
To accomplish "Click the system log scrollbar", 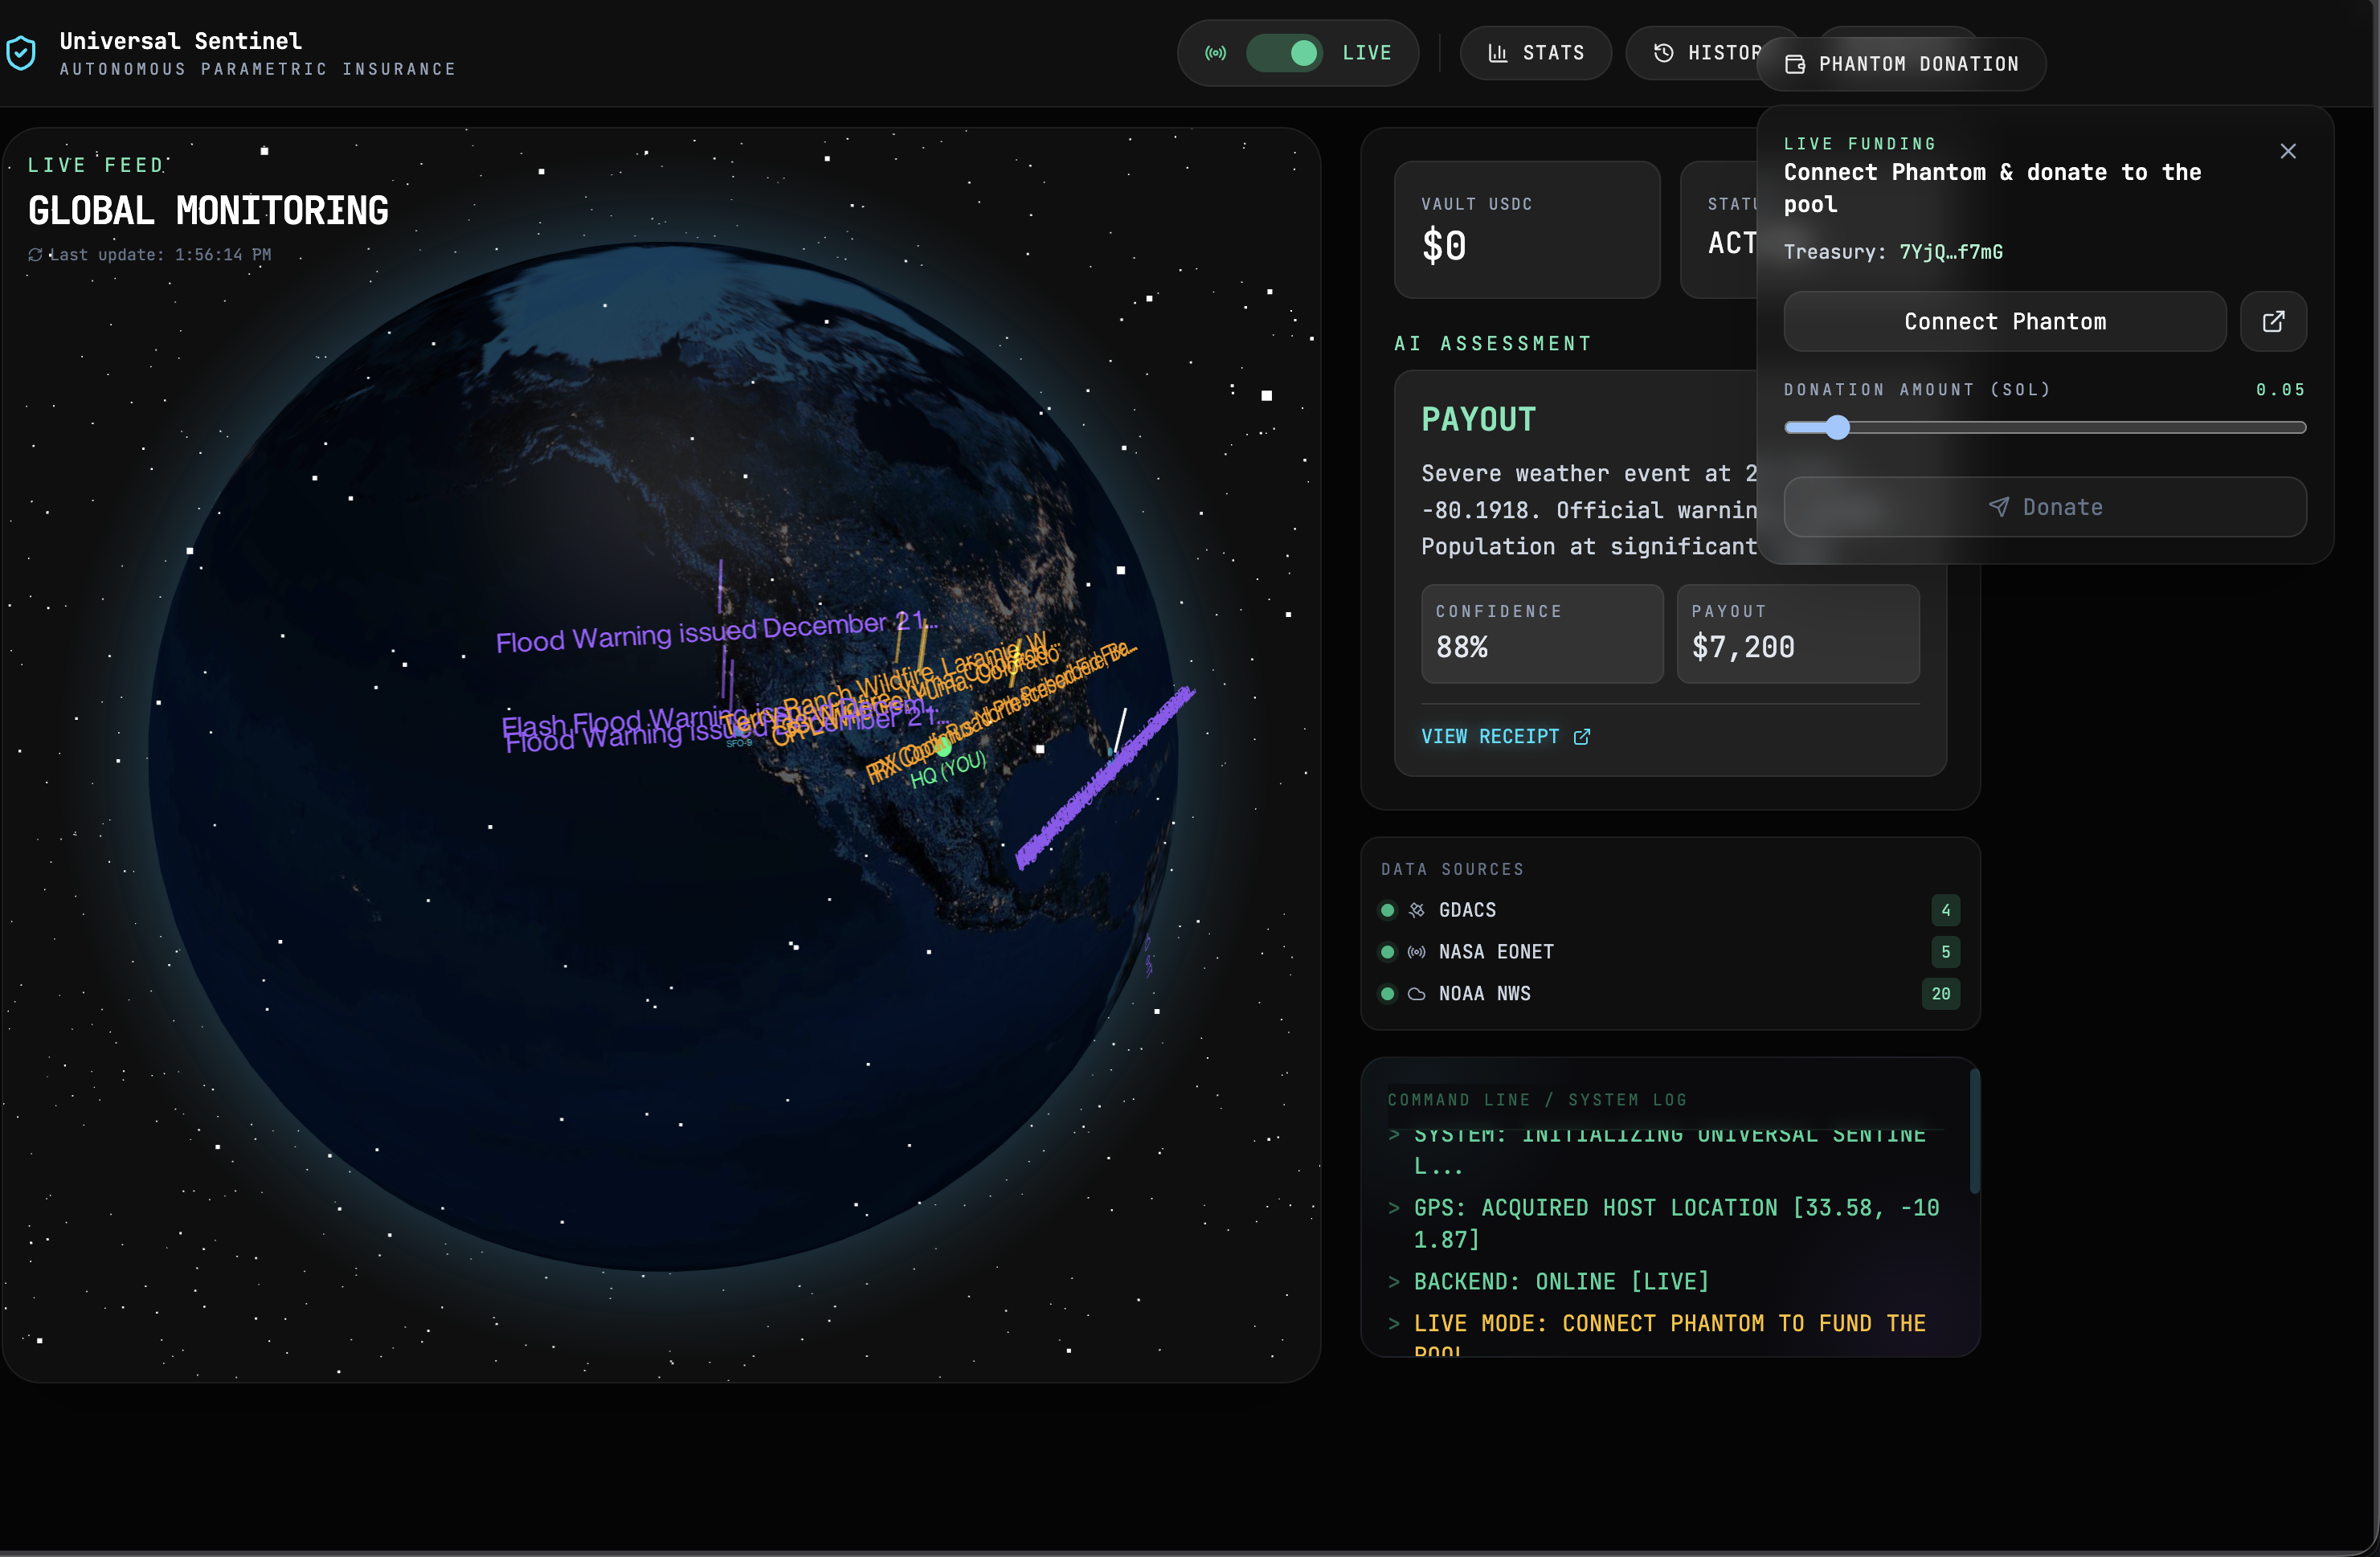I will [x=1974, y=1132].
